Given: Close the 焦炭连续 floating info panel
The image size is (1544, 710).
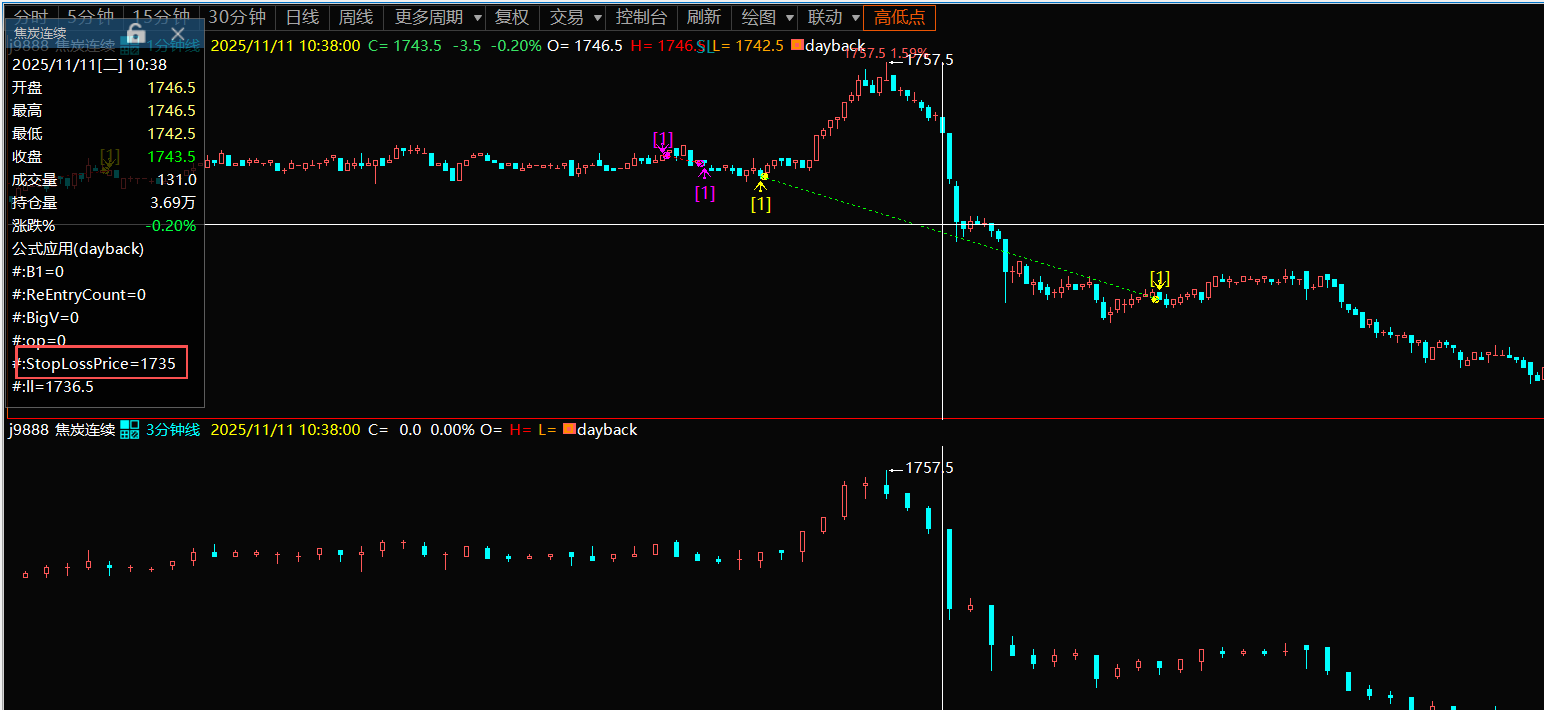Looking at the screenshot, I should [x=178, y=33].
